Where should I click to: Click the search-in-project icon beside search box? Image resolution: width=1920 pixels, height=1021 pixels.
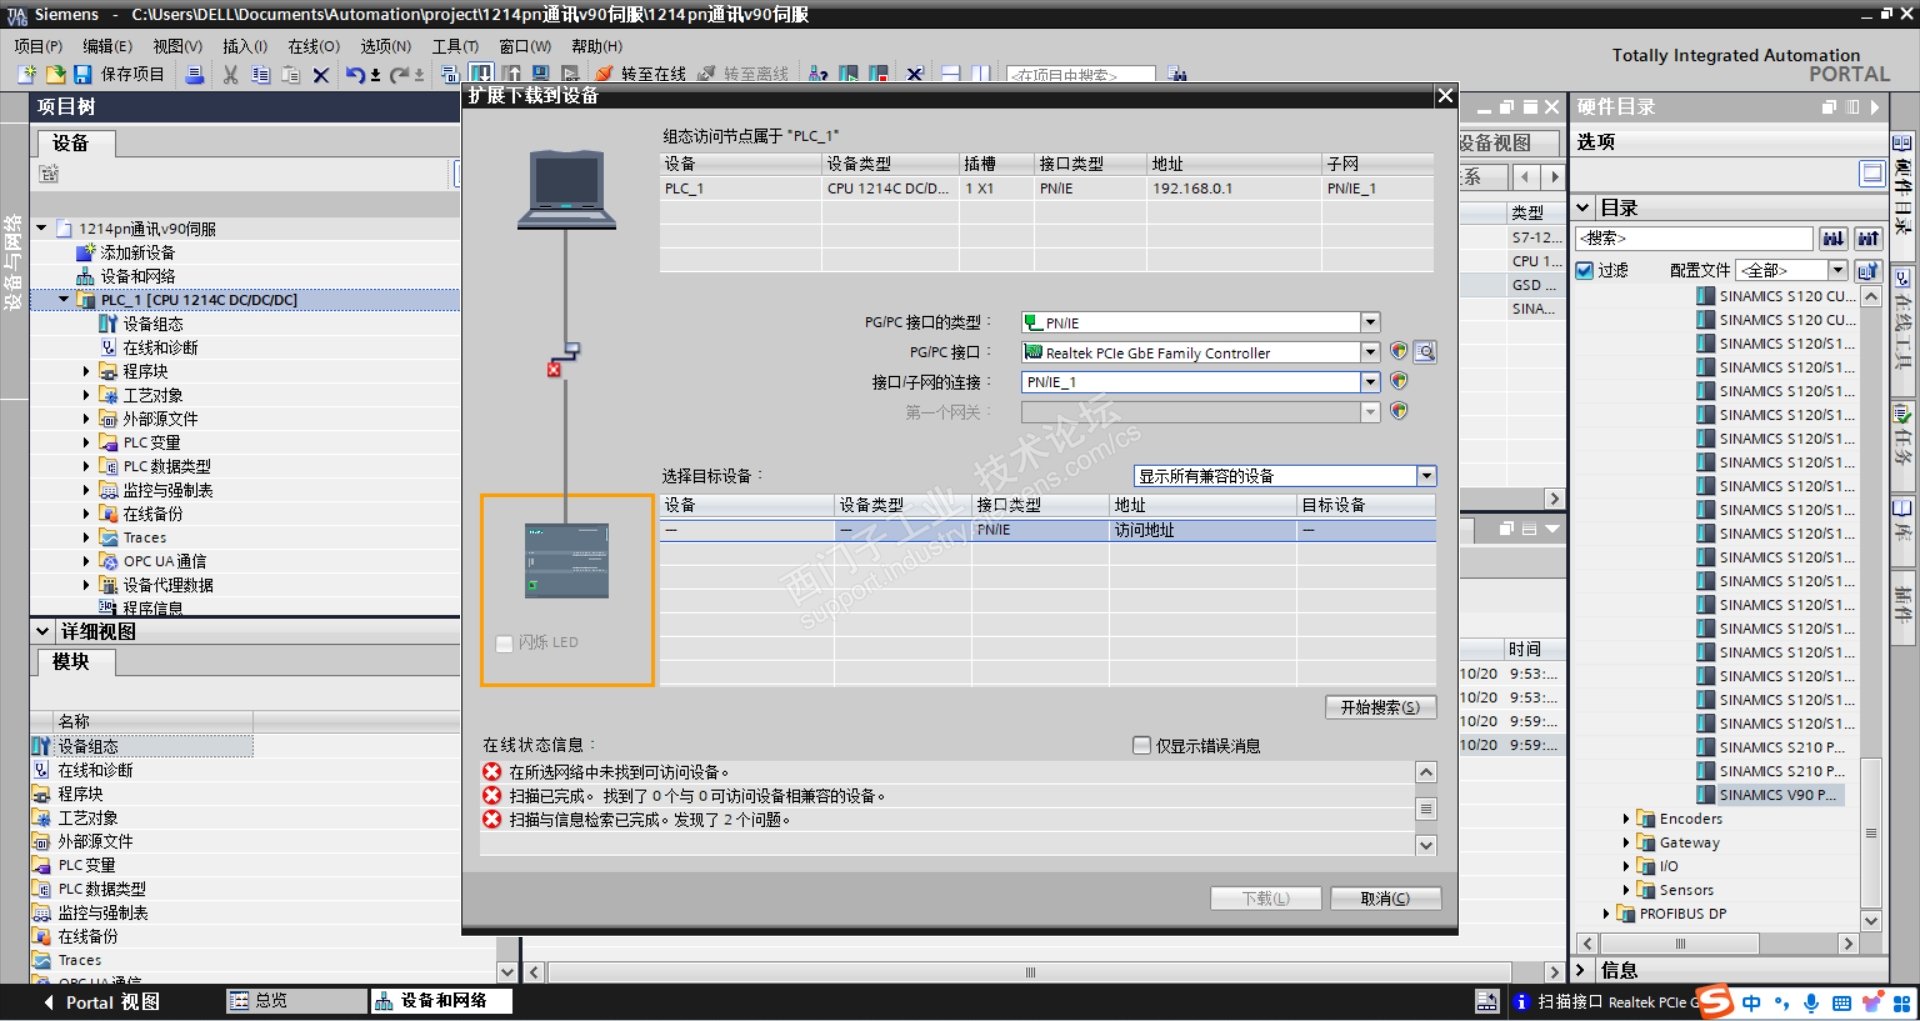1178,74
